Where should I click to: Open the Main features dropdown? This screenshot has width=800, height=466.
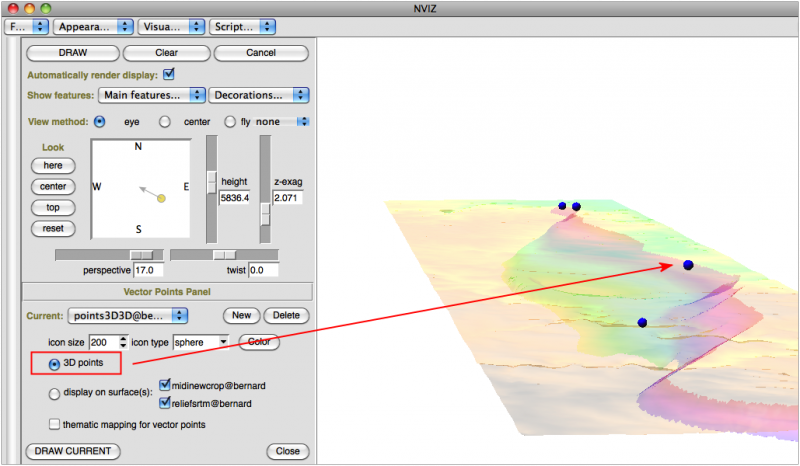point(152,96)
